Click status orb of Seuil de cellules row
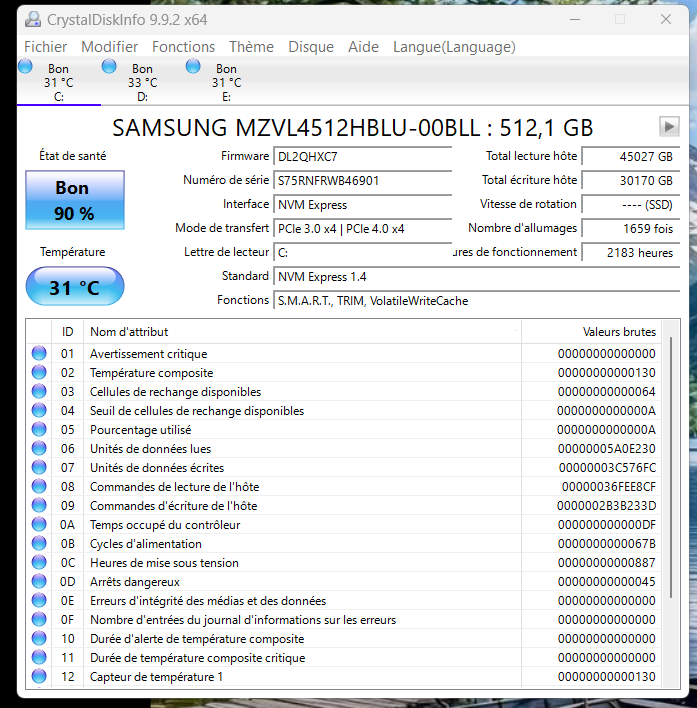The height and width of the screenshot is (708, 697). tap(39, 410)
